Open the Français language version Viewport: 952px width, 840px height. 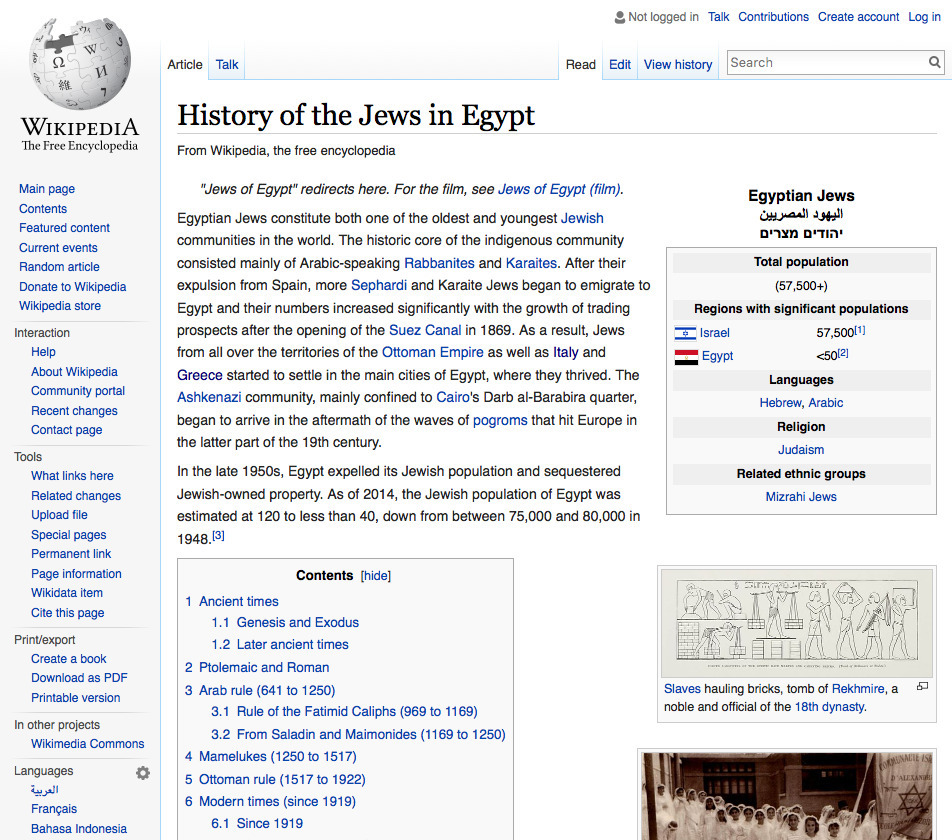[53, 809]
